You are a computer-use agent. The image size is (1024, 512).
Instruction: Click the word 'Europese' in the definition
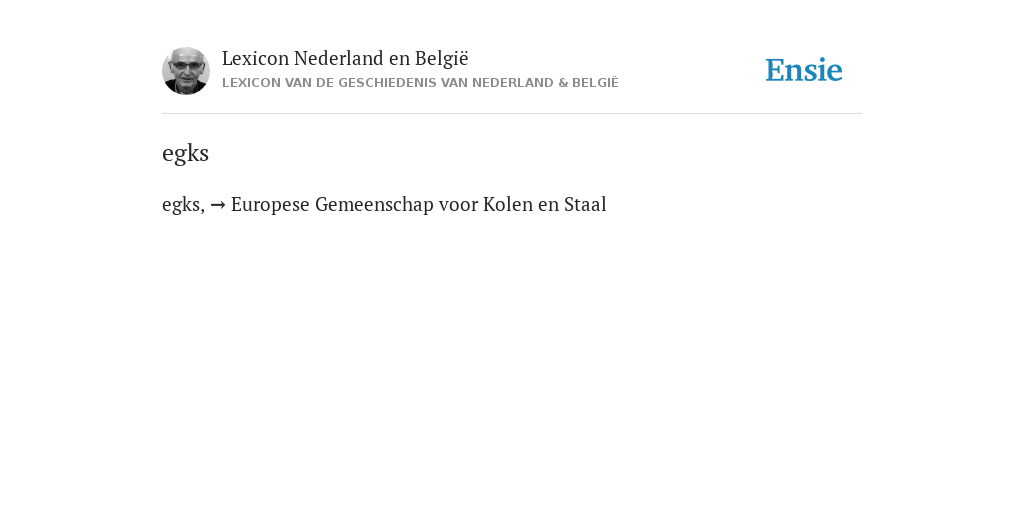click(270, 205)
